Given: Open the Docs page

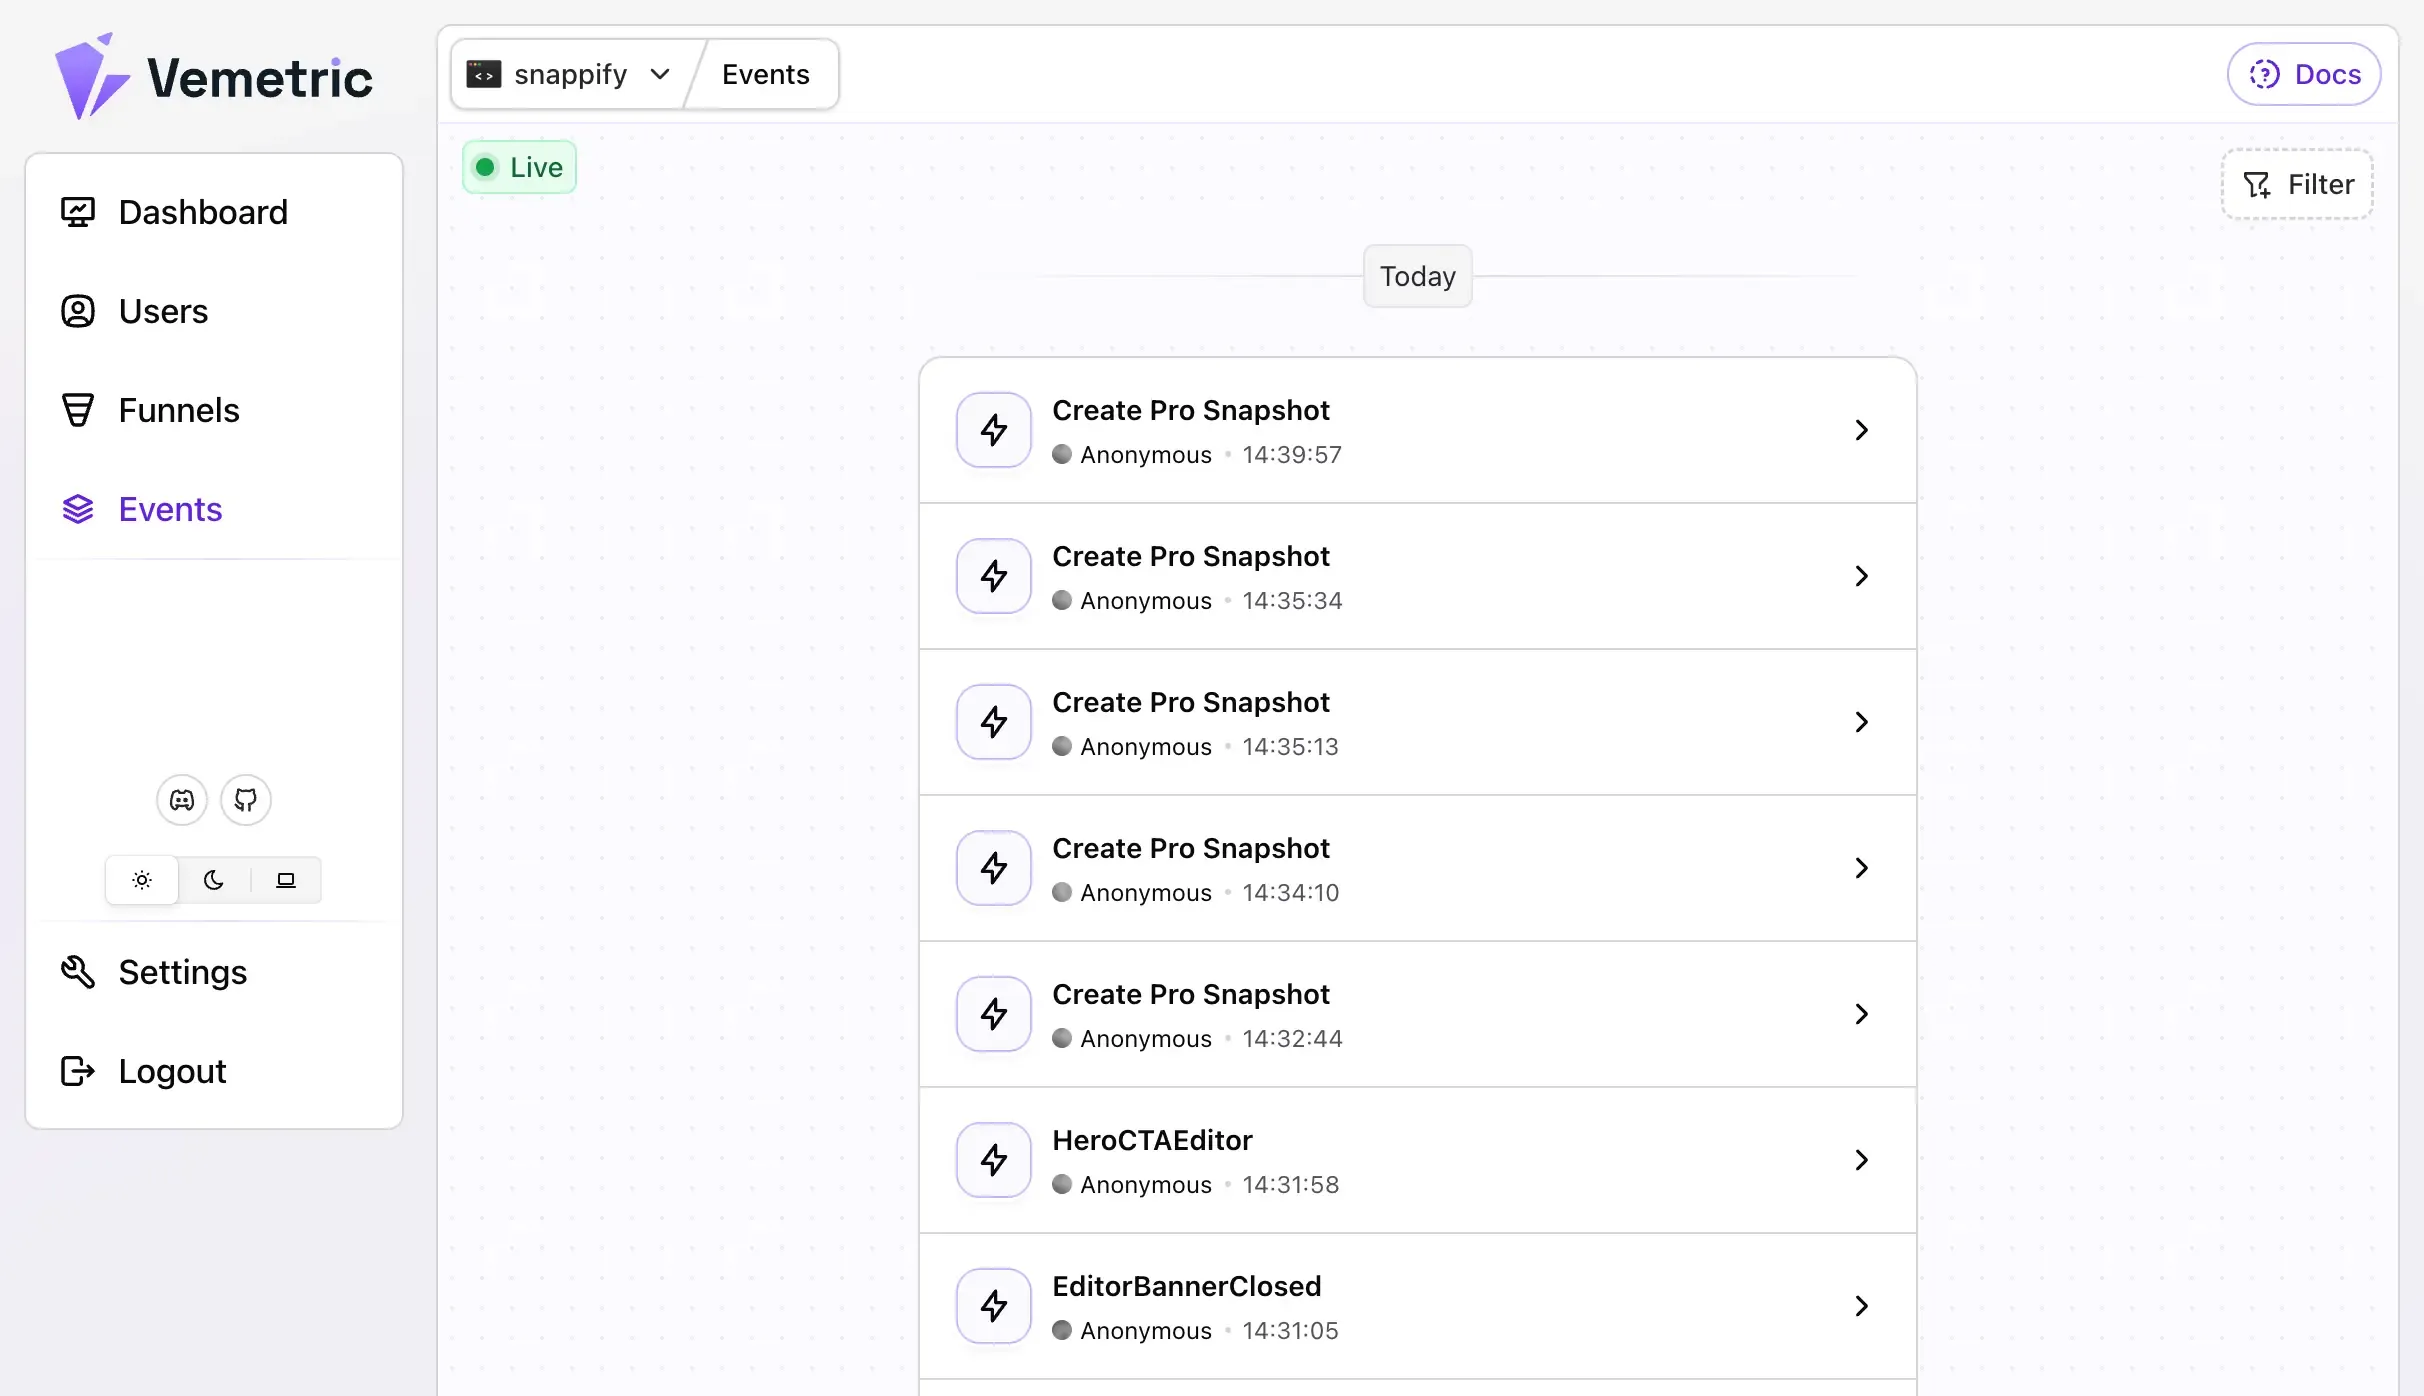Looking at the screenshot, I should tap(2304, 73).
